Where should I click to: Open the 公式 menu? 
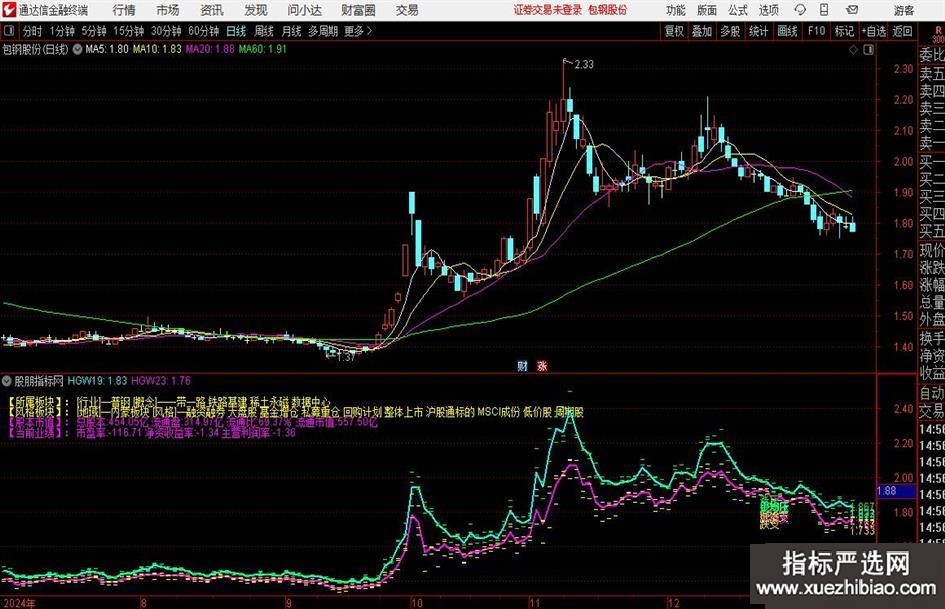click(x=737, y=10)
